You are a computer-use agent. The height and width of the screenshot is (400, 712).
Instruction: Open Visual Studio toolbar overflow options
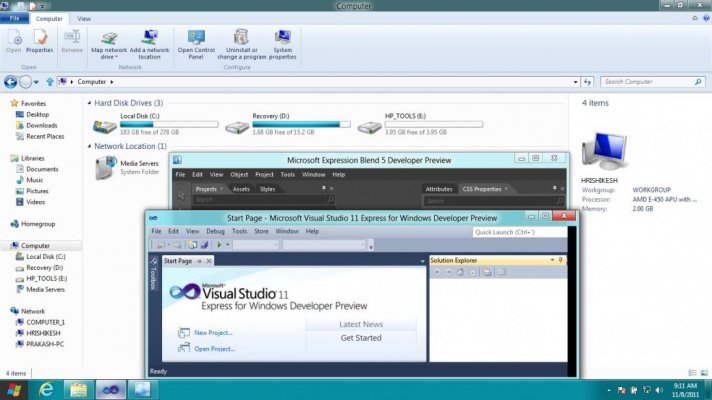[x=371, y=246]
